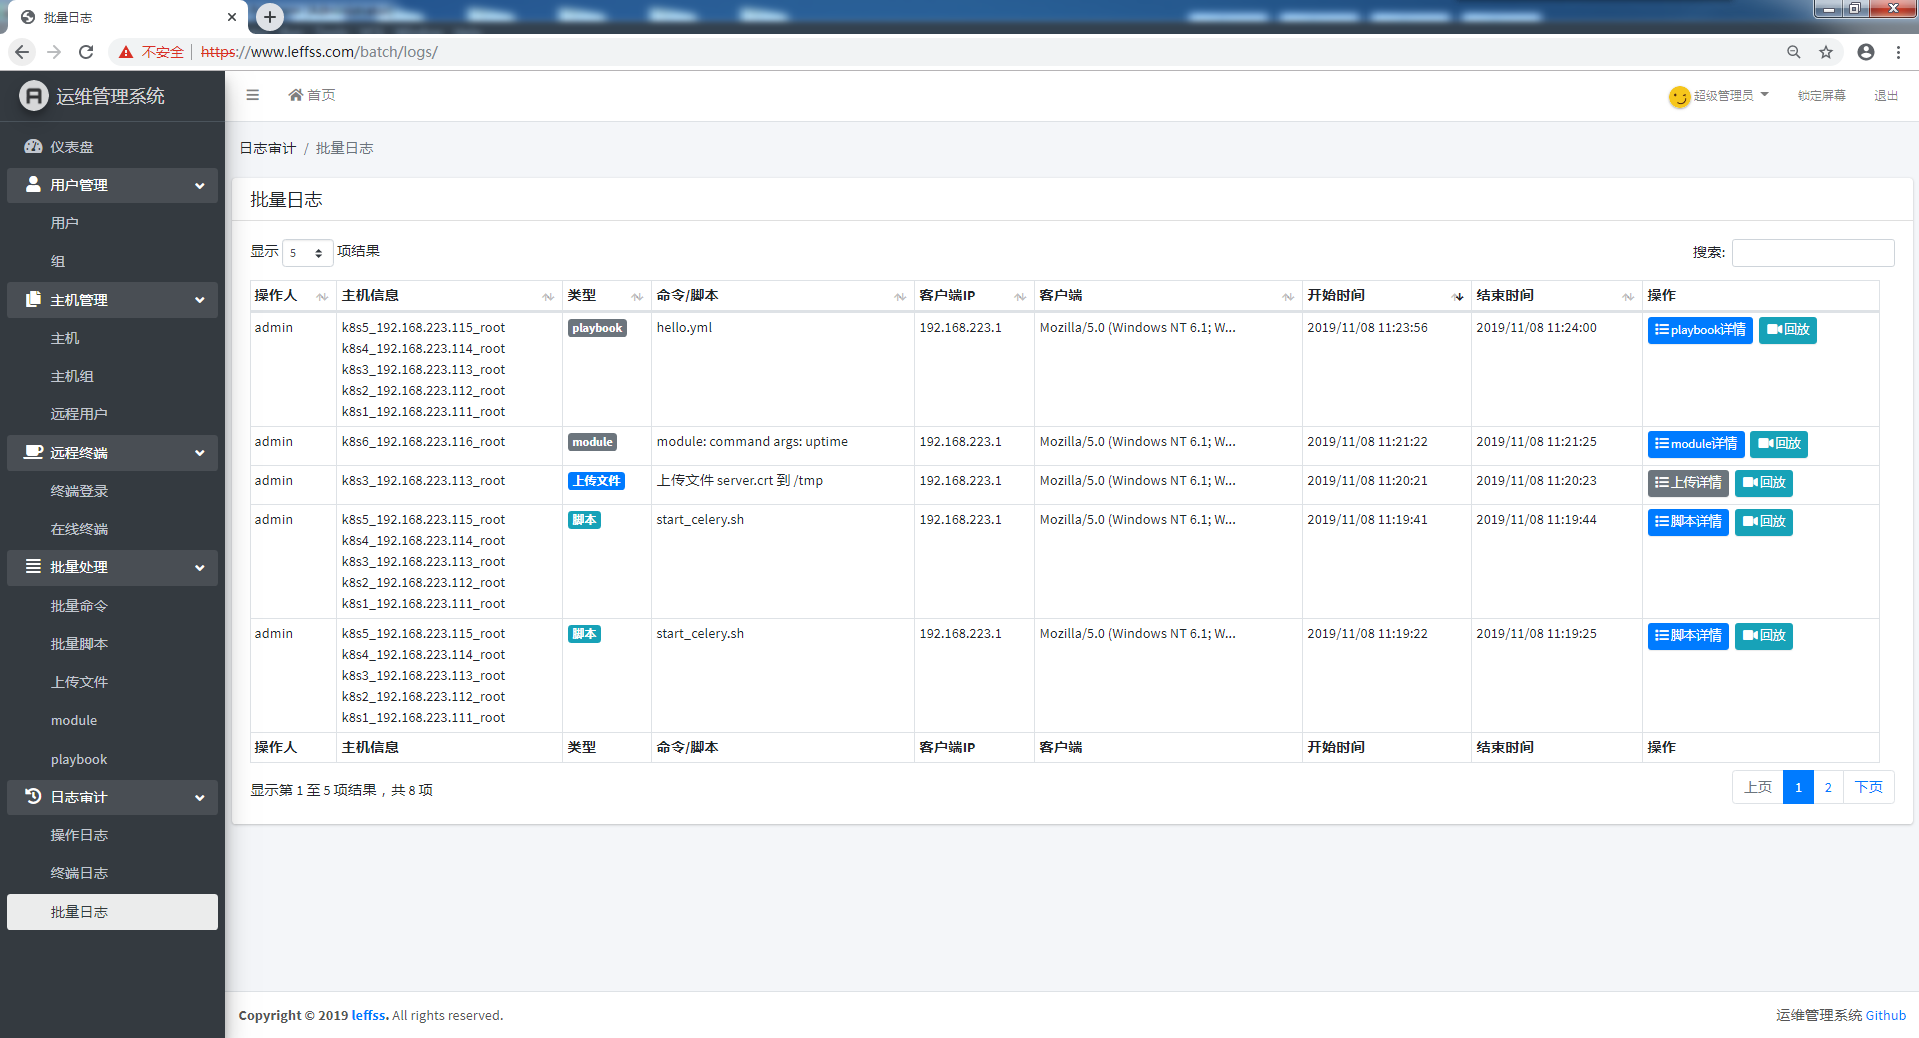Click the logout link

(1886, 96)
